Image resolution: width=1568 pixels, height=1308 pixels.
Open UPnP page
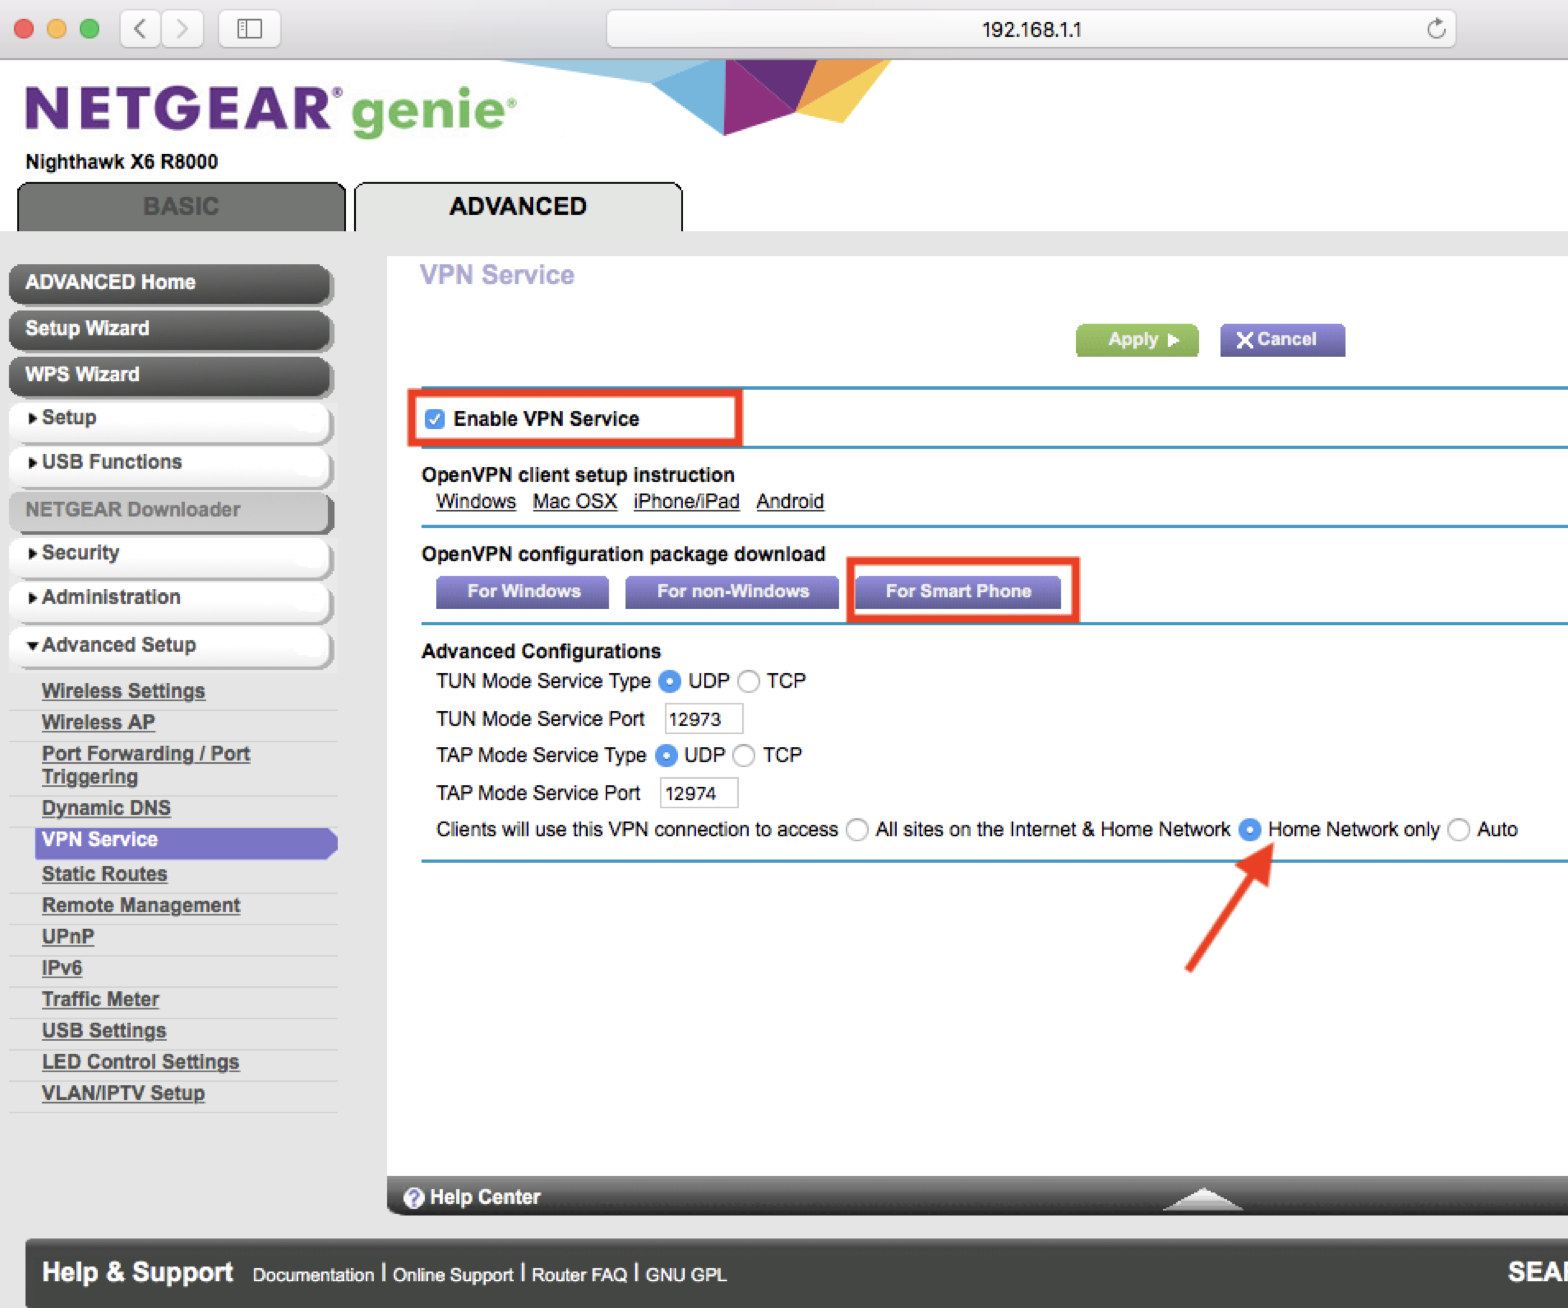[67, 937]
